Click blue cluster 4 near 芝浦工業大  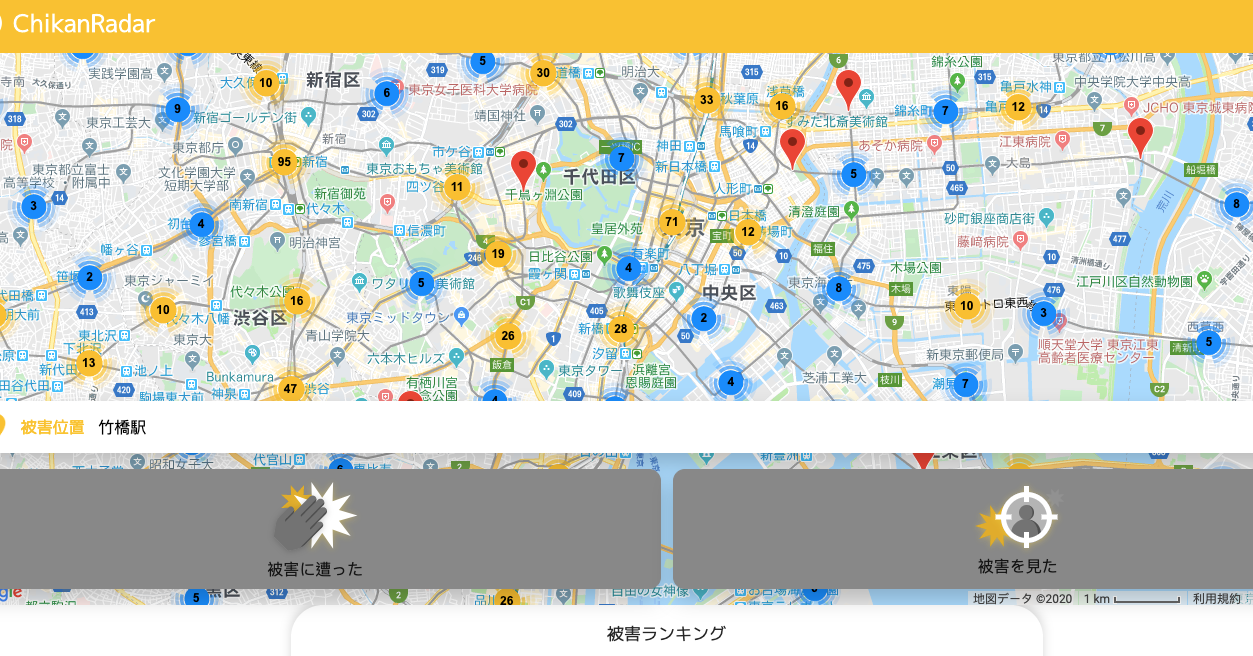(x=730, y=382)
